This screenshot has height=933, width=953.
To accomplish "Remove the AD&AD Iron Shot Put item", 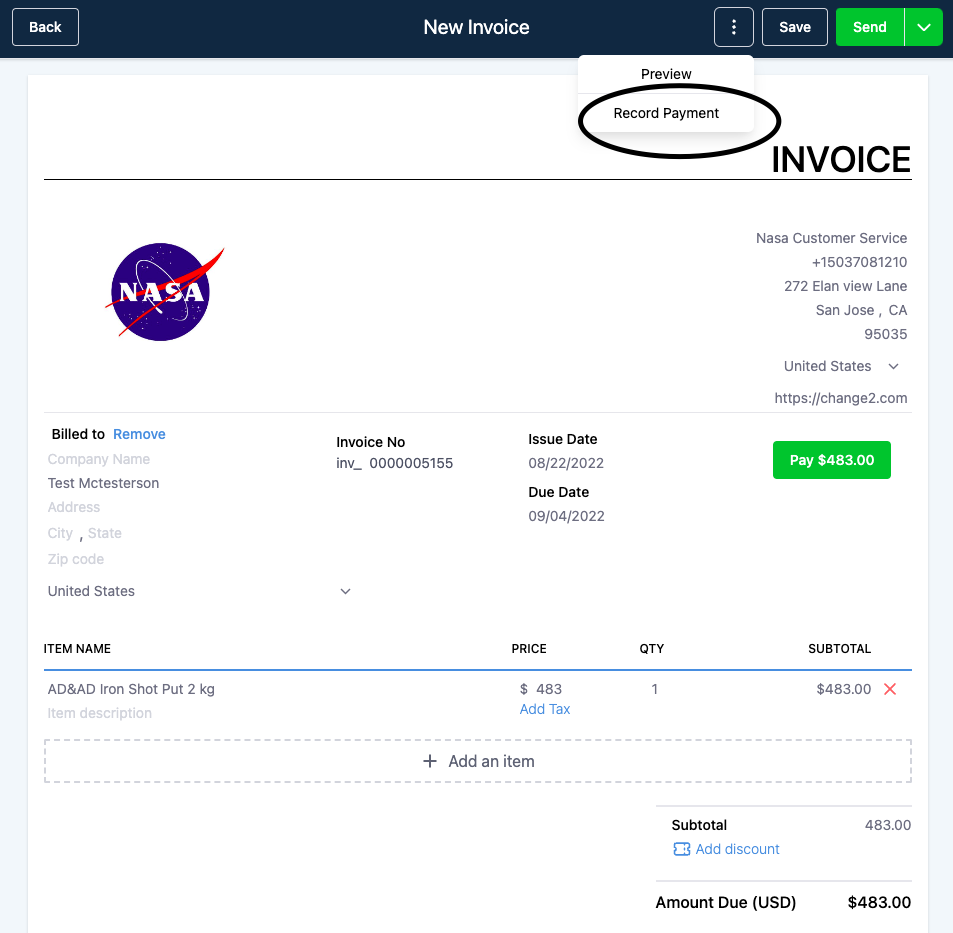I will coord(890,689).
